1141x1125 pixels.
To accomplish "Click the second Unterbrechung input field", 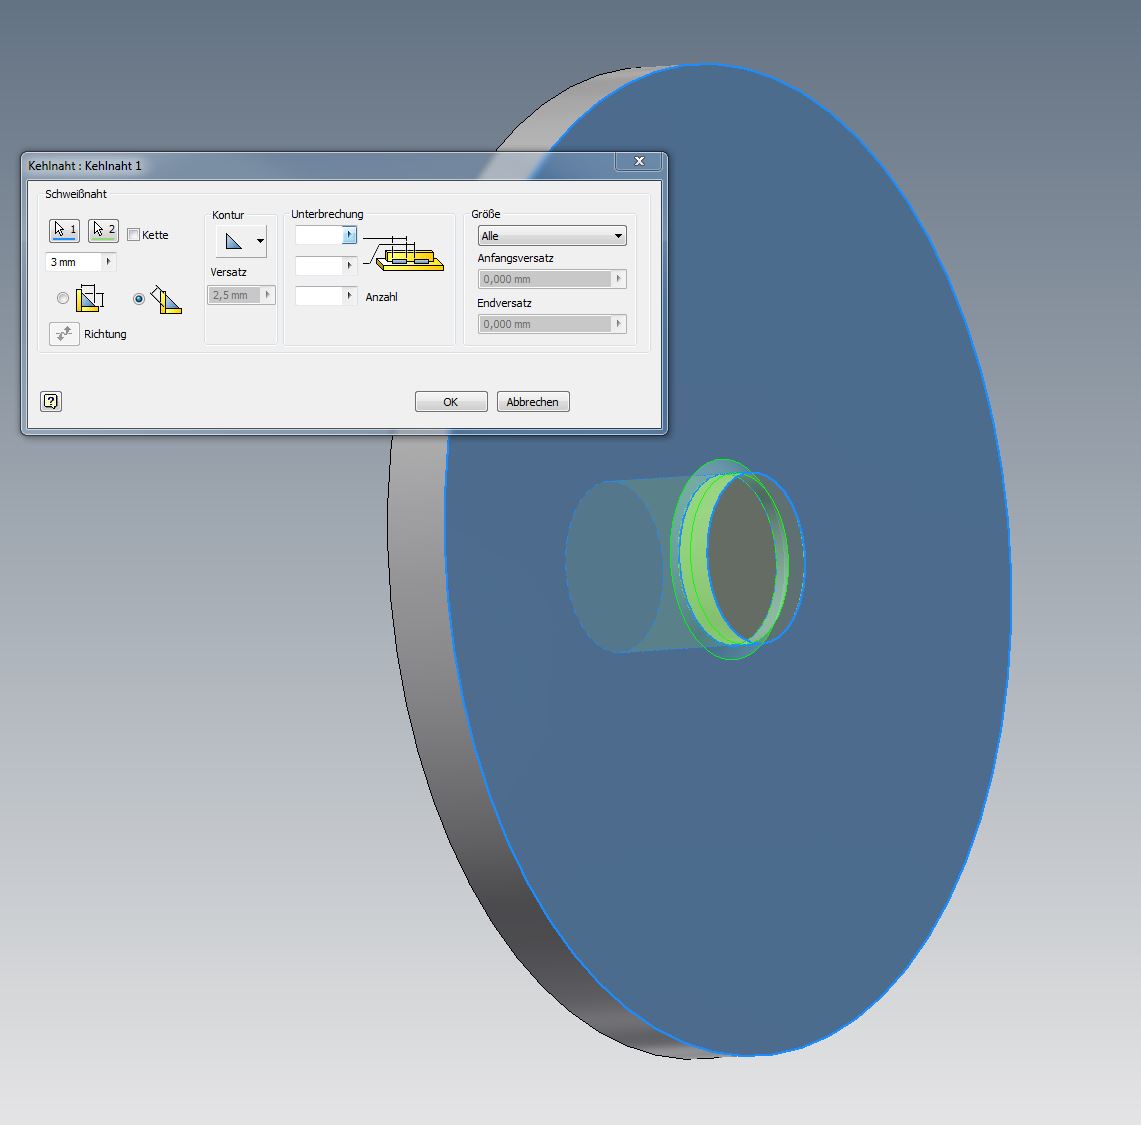I will 319,266.
